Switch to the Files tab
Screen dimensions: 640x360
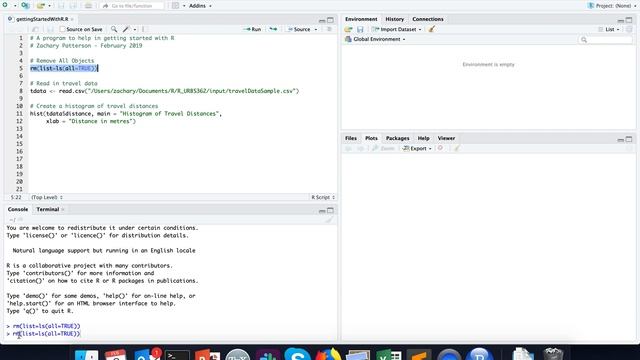pyautogui.click(x=351, y=138)
